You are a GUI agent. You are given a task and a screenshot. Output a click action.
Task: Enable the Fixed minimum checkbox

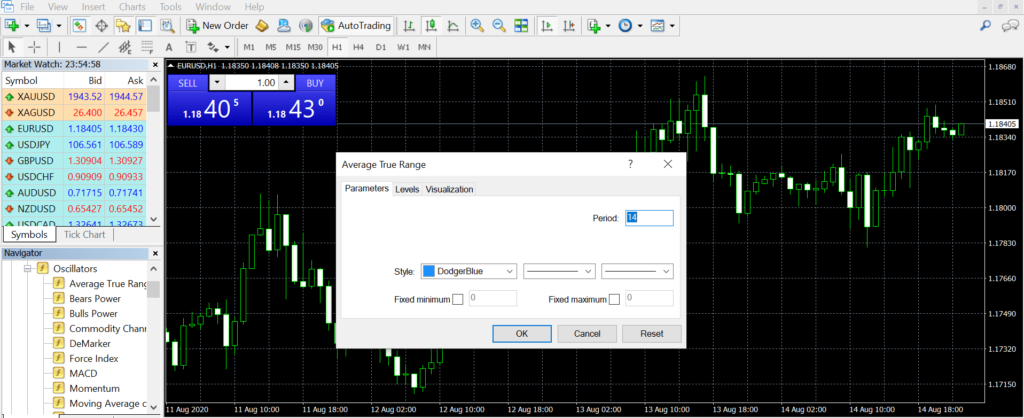[x=458, y=298]
